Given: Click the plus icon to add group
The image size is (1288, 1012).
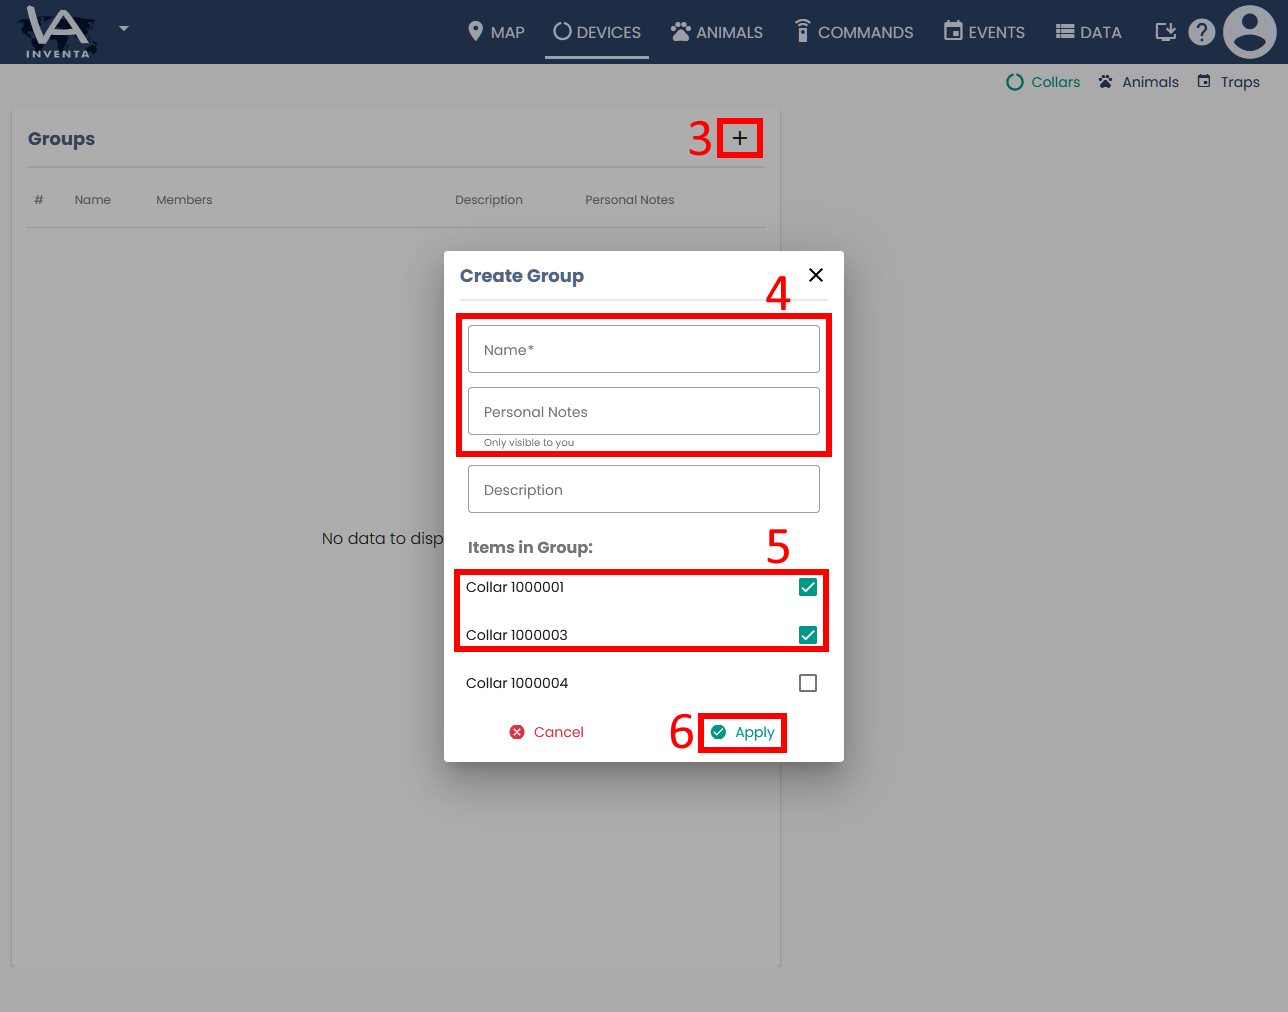Looking at the screenshot, I should coord(740,138).
